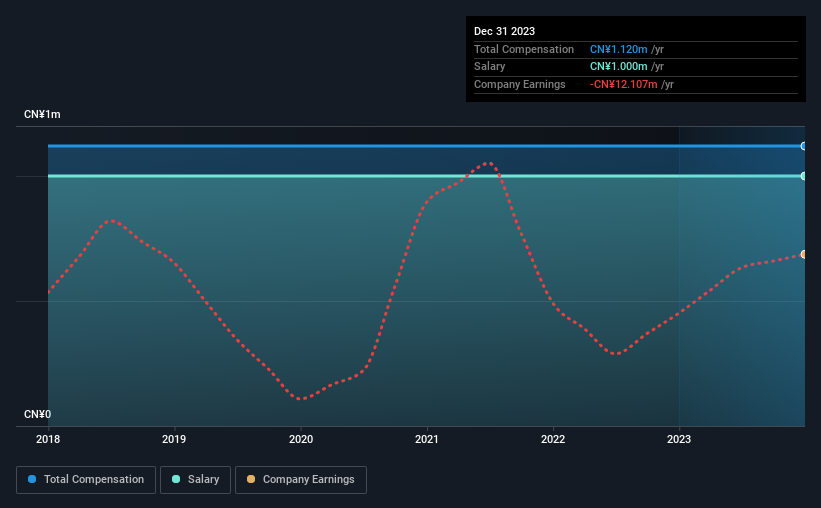821x508 pixels.
Task: Click the -CN¥12.107m company earnings value
Action: tap(623, 84)
